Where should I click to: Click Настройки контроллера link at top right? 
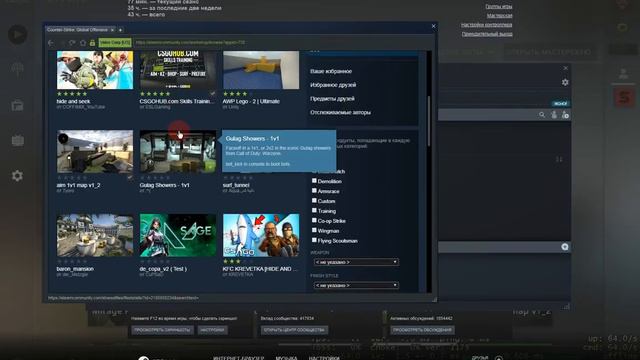pyautogui.click(x=487, y=25)
